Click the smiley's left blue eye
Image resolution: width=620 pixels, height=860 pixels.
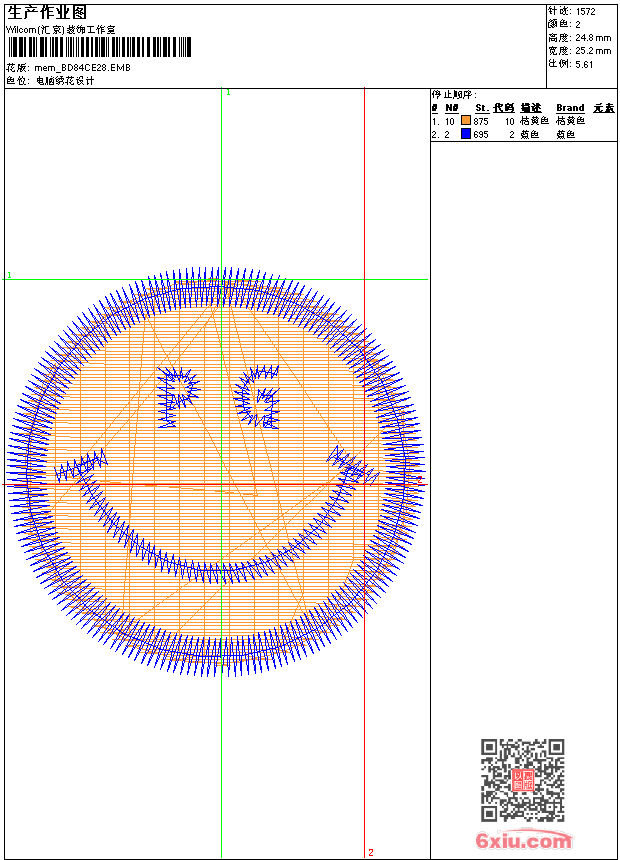(179, 396)
